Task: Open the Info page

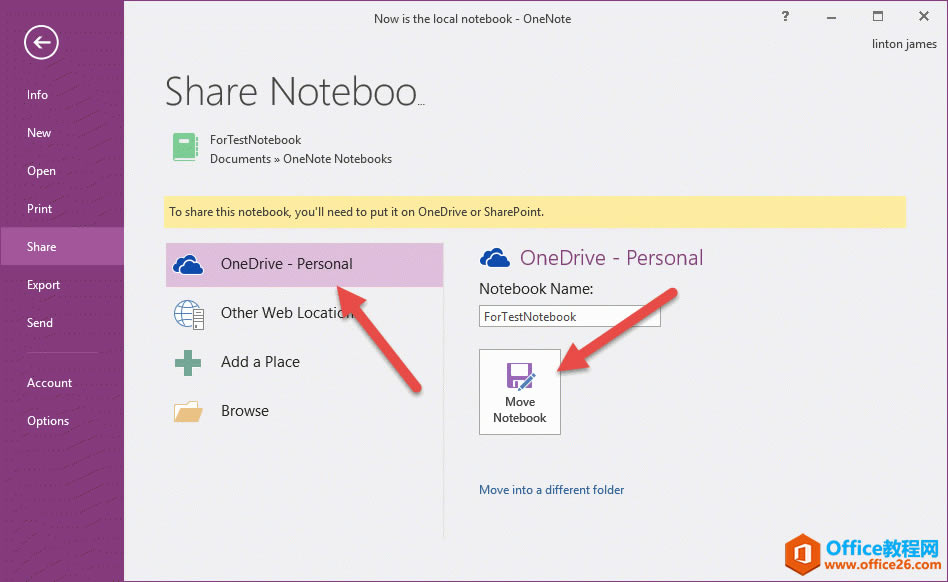Action: [38, 95]
